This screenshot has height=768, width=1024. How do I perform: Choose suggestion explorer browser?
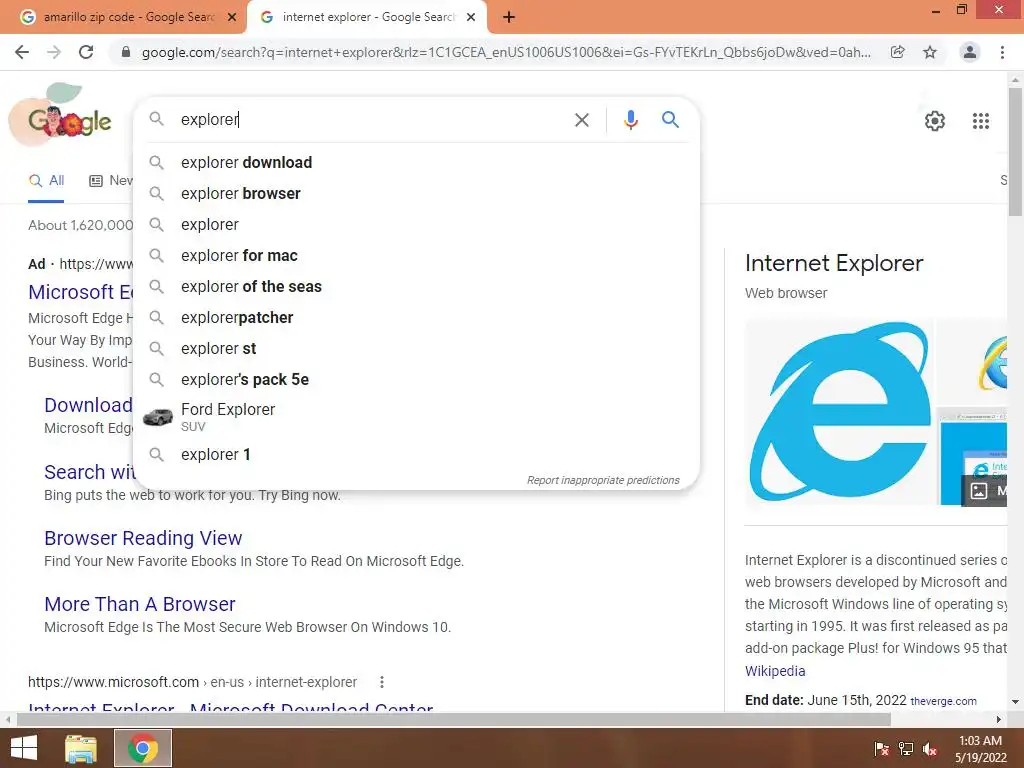click(416, 193)
